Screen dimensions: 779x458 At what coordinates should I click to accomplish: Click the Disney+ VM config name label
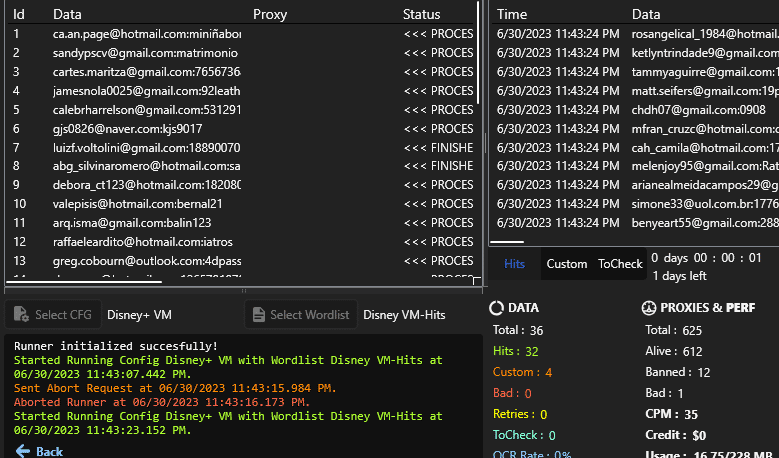point(140,315)
